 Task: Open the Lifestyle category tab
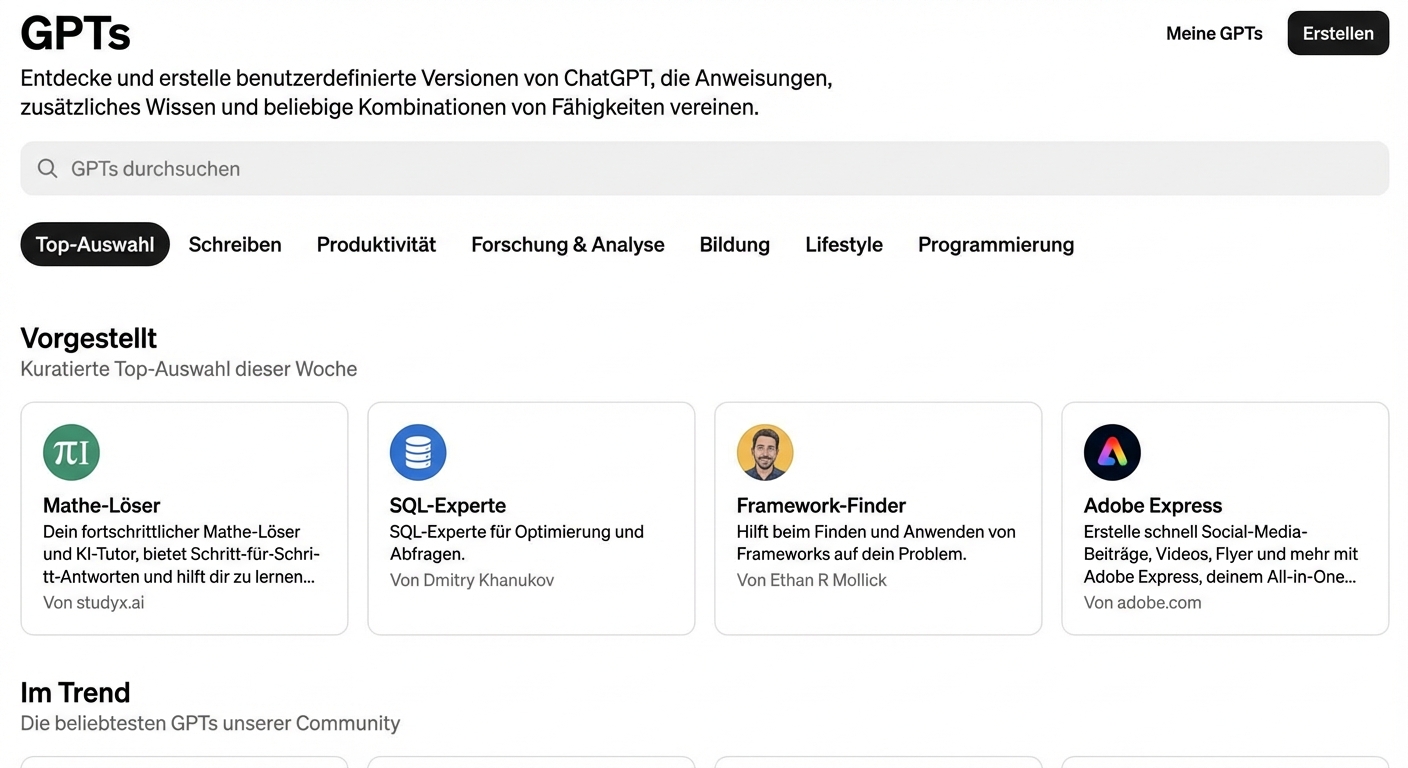(x=843, y=244)
